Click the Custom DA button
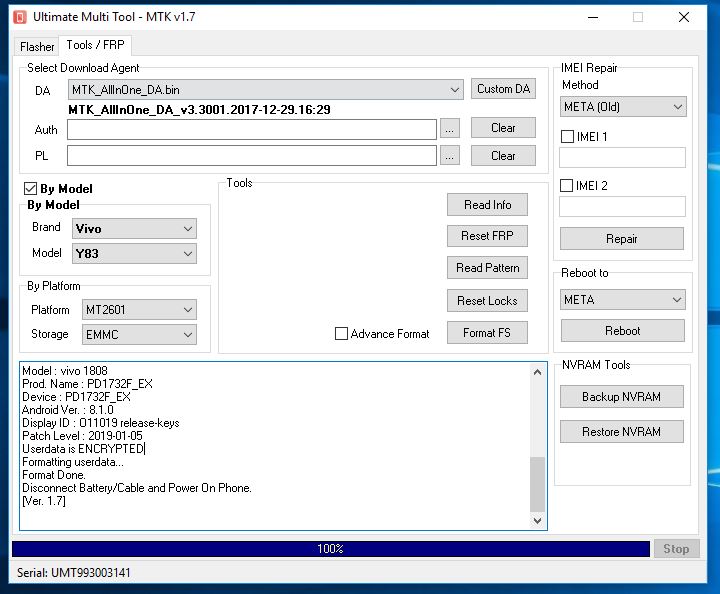Image resolution: width=720 pixels, height=594 pixels. [503, 89]
